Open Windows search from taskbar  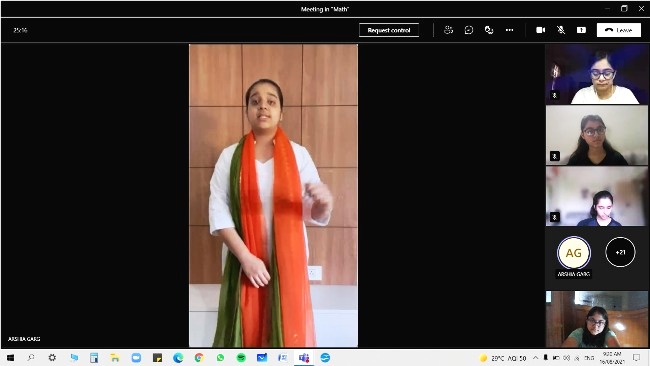(x=31, y=358)
